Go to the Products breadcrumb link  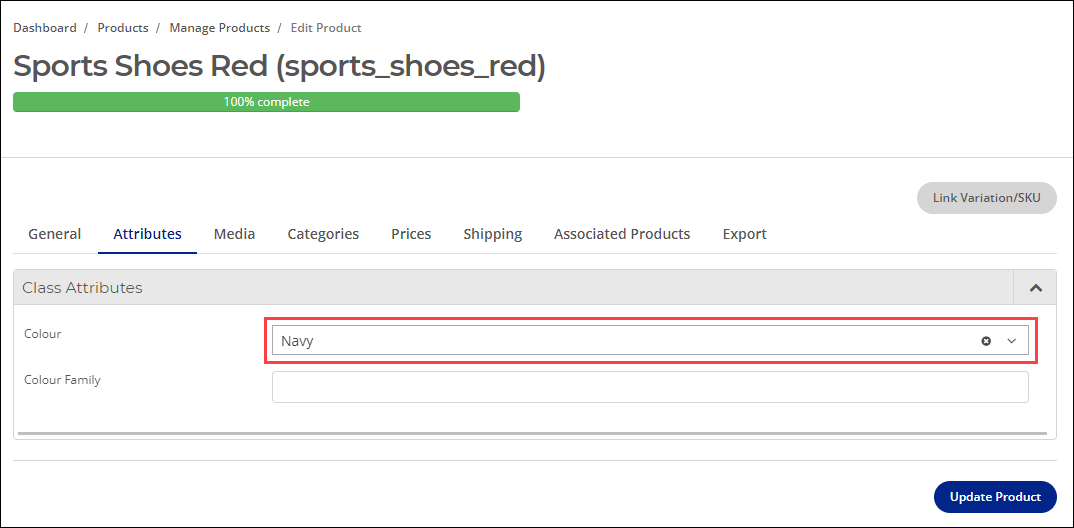(x=123, y=28)
